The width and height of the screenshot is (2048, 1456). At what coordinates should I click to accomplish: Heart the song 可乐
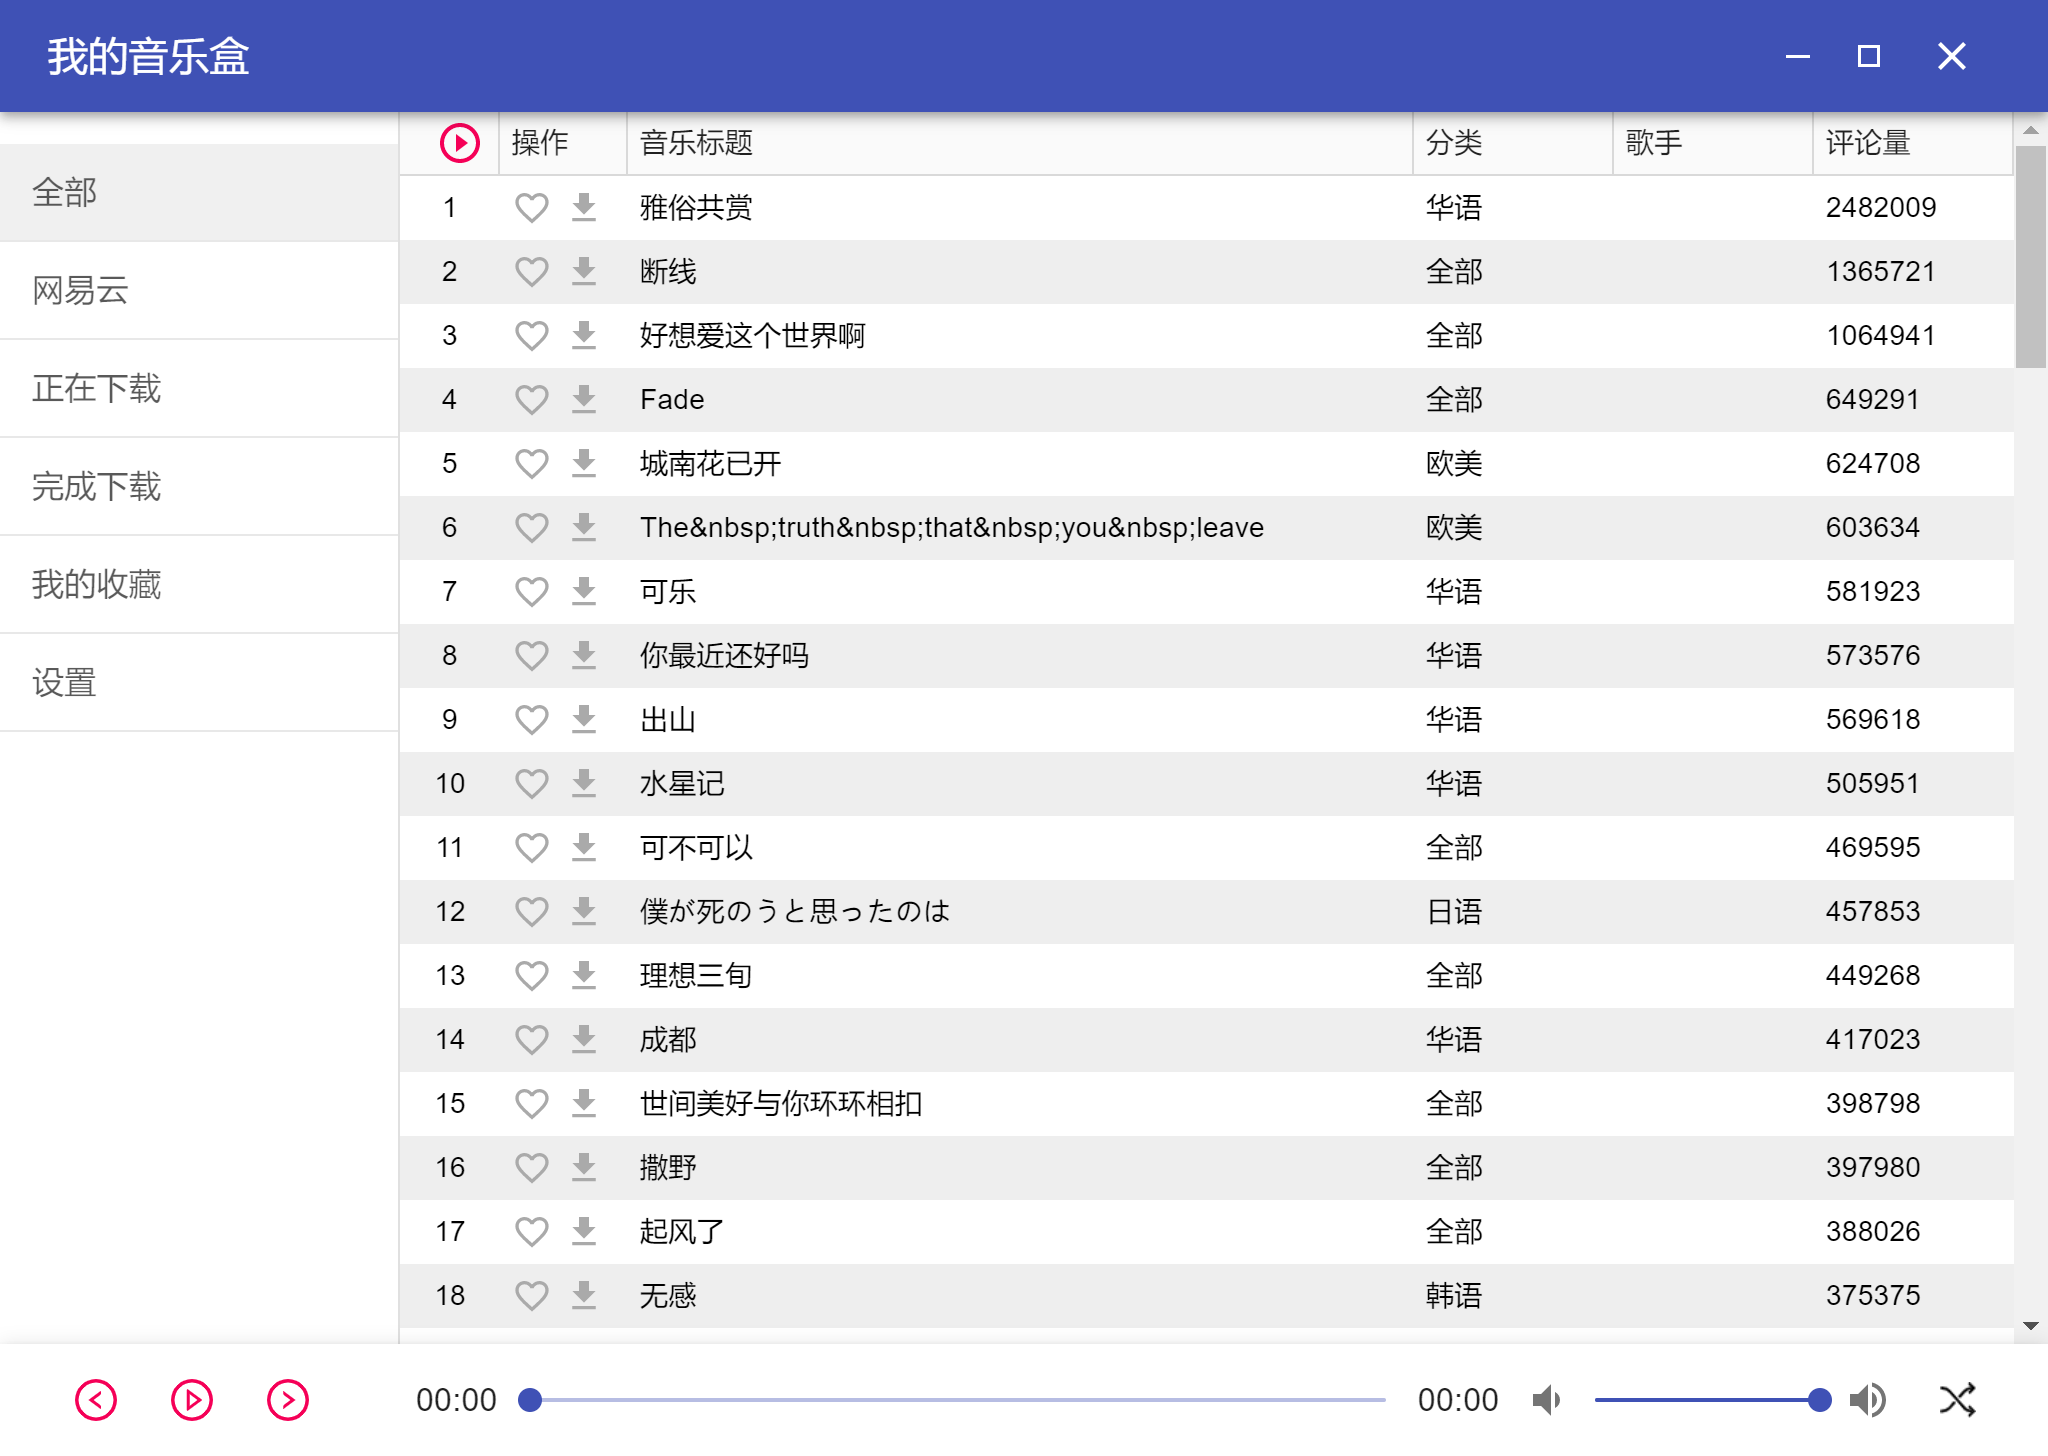(531, 591)
